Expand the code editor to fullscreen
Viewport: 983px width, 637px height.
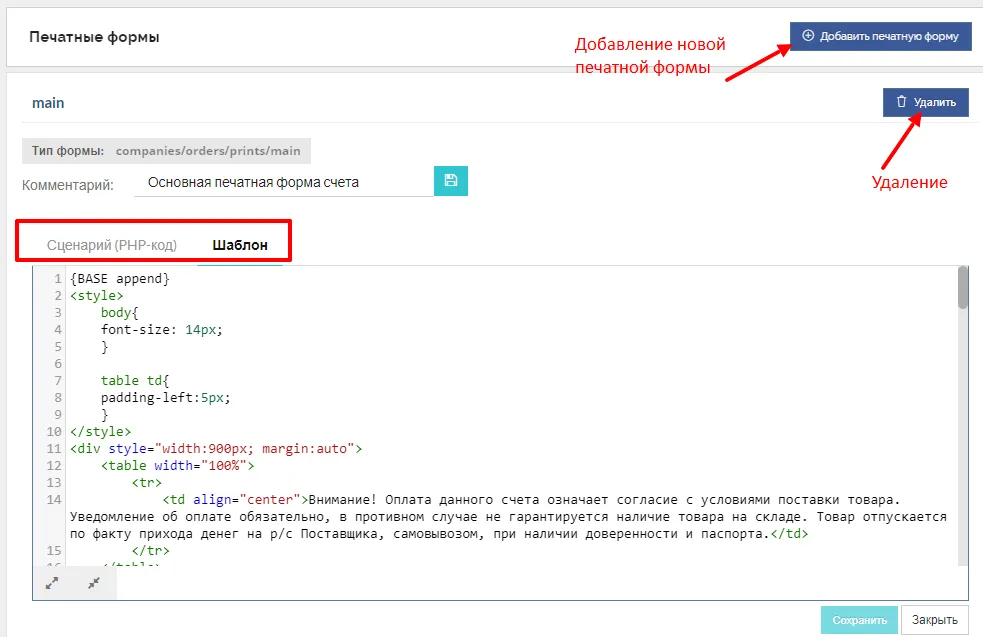click(x=52, y=584)
